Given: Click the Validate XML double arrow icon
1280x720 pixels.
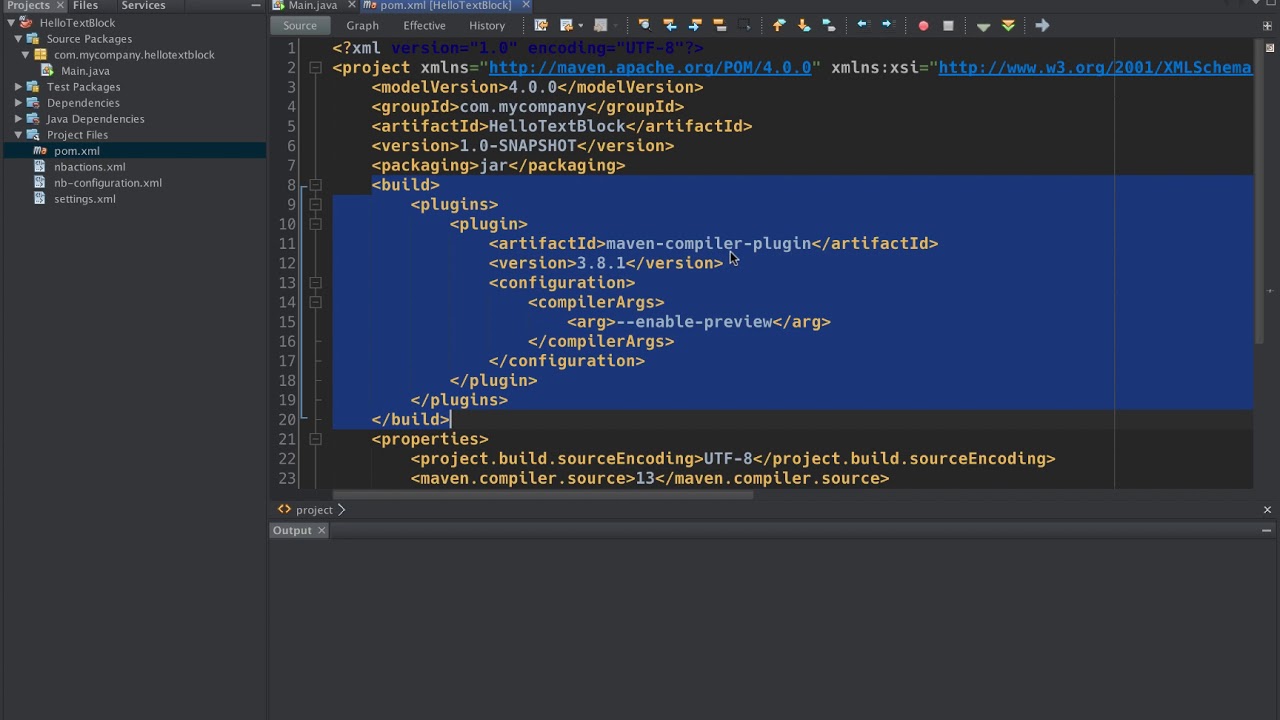Looking at the screenshot, I should coord(1008,25).
